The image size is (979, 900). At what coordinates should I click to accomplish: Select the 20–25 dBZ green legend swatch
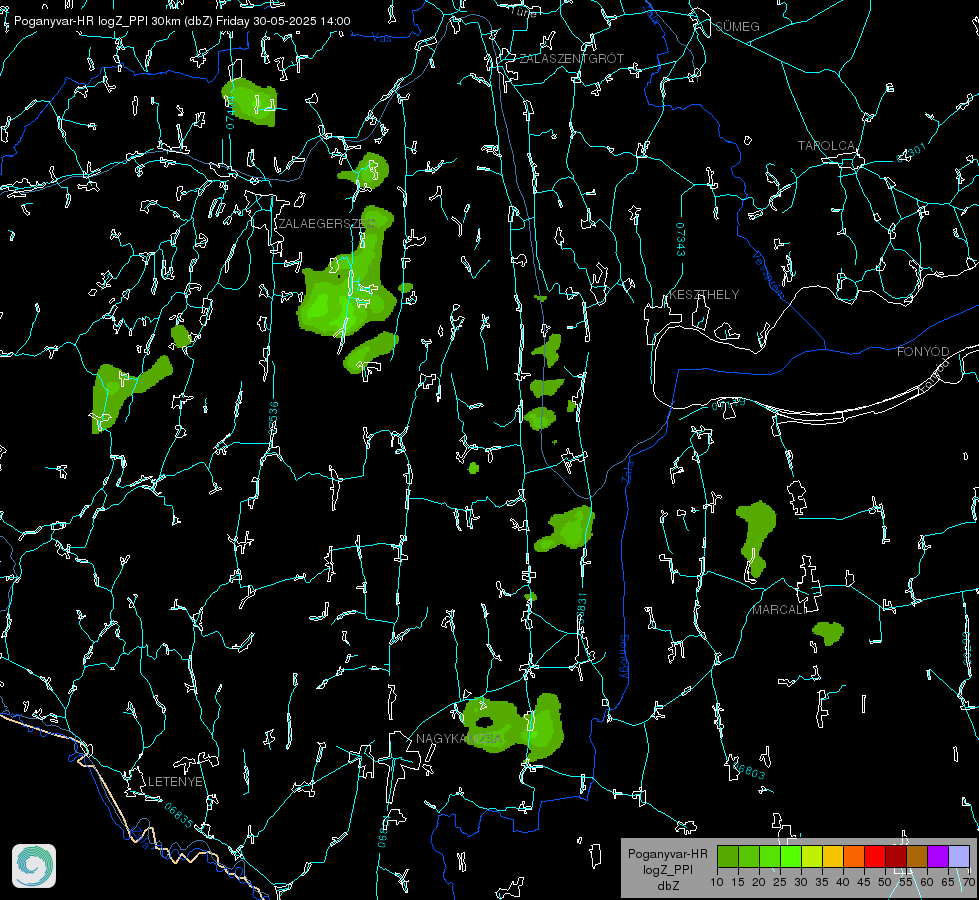[770, 856]
